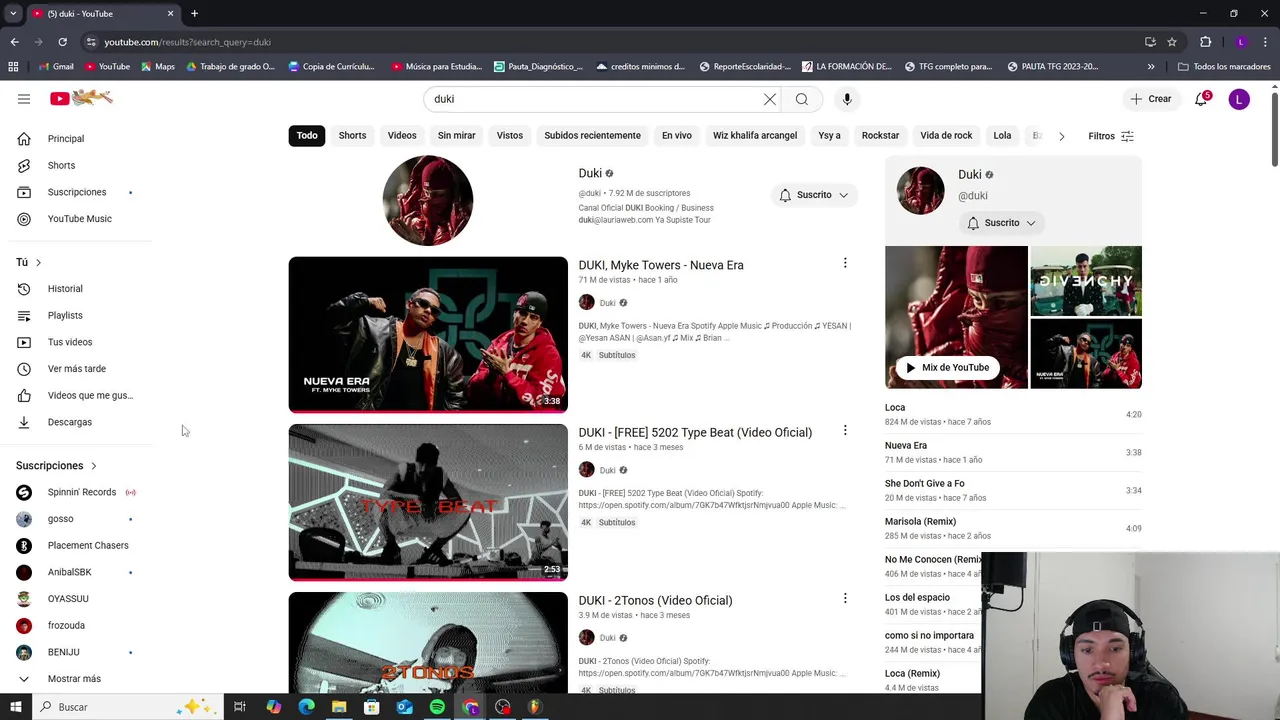
Task: Open the notifications bell
Action: [1202, 99]
